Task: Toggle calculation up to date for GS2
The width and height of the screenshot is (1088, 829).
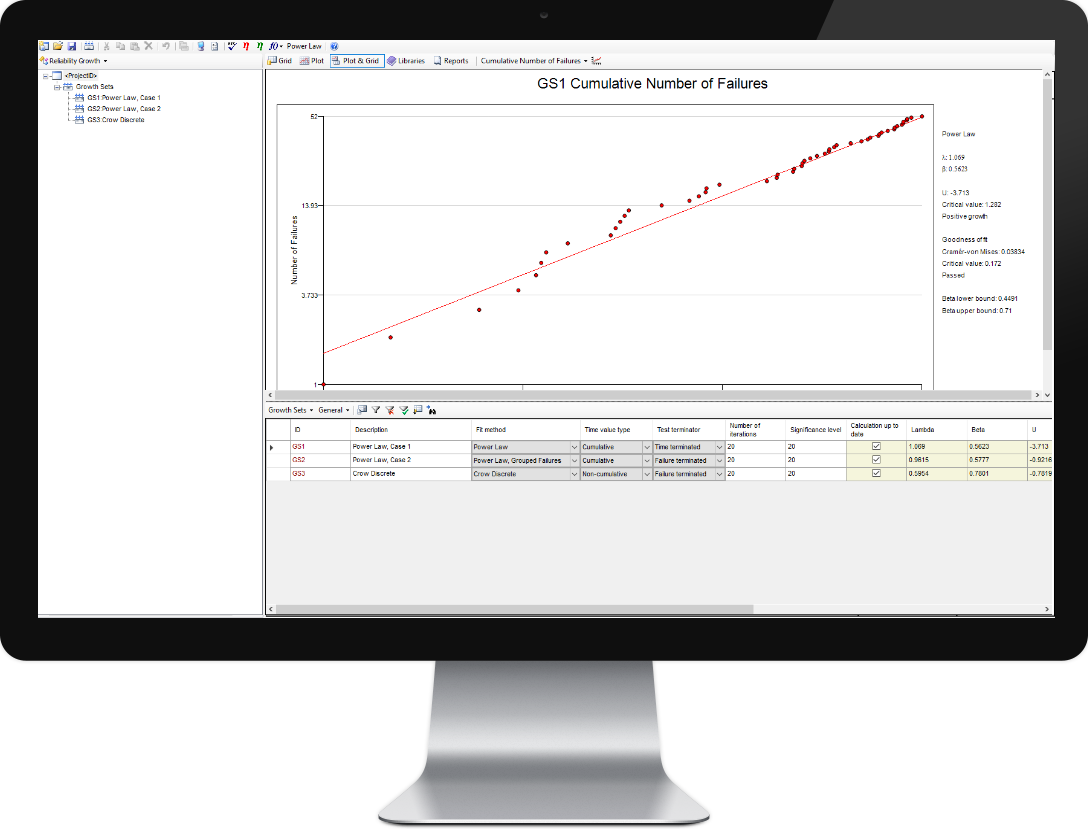Action: [877, 460]
